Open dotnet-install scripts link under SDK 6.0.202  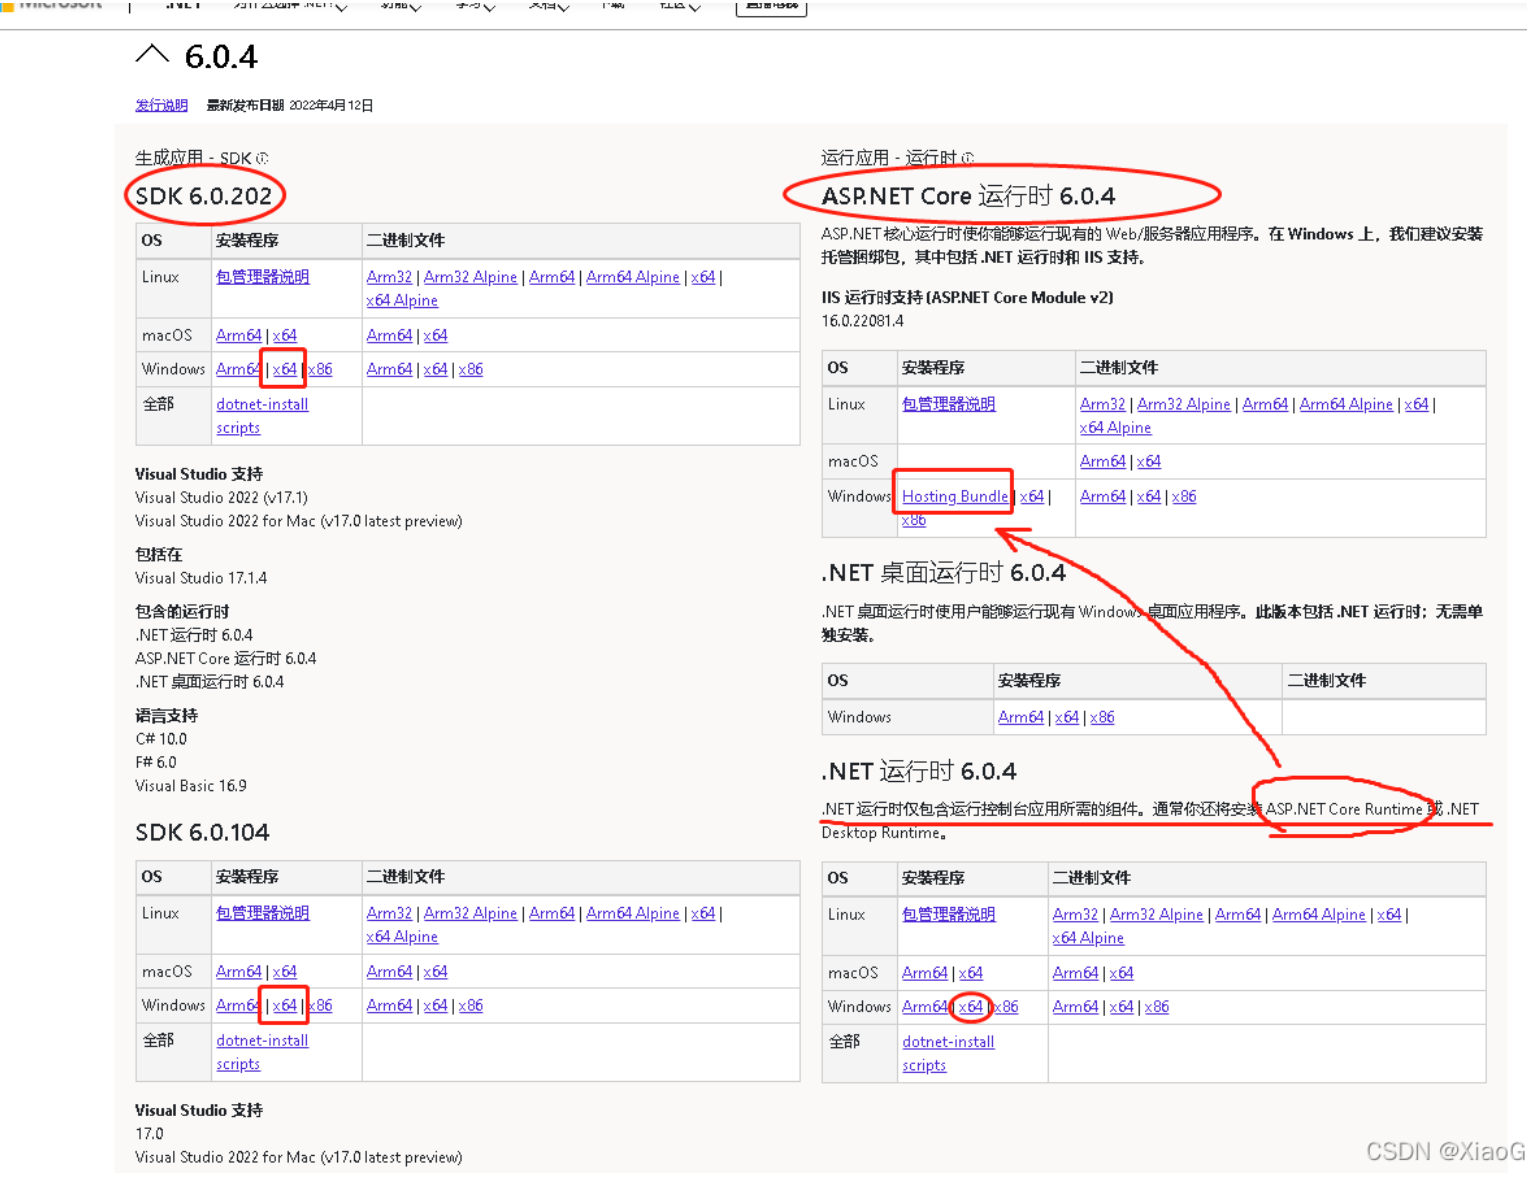coord(262,416)
